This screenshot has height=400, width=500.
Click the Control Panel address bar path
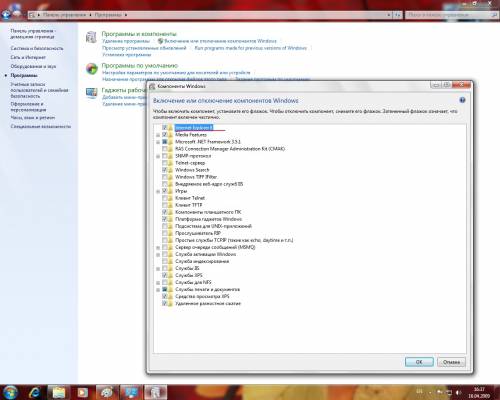point(210,15)
